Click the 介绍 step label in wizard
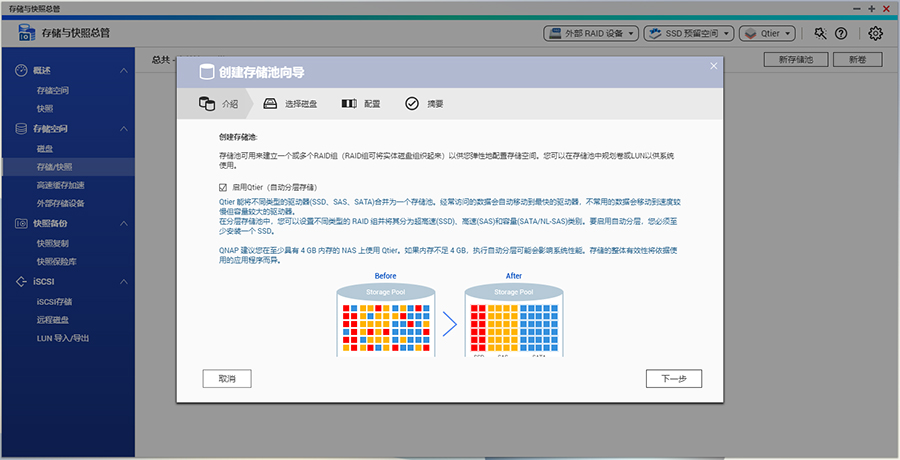Screen dimensions: 900x460 [x=230, y=104]
